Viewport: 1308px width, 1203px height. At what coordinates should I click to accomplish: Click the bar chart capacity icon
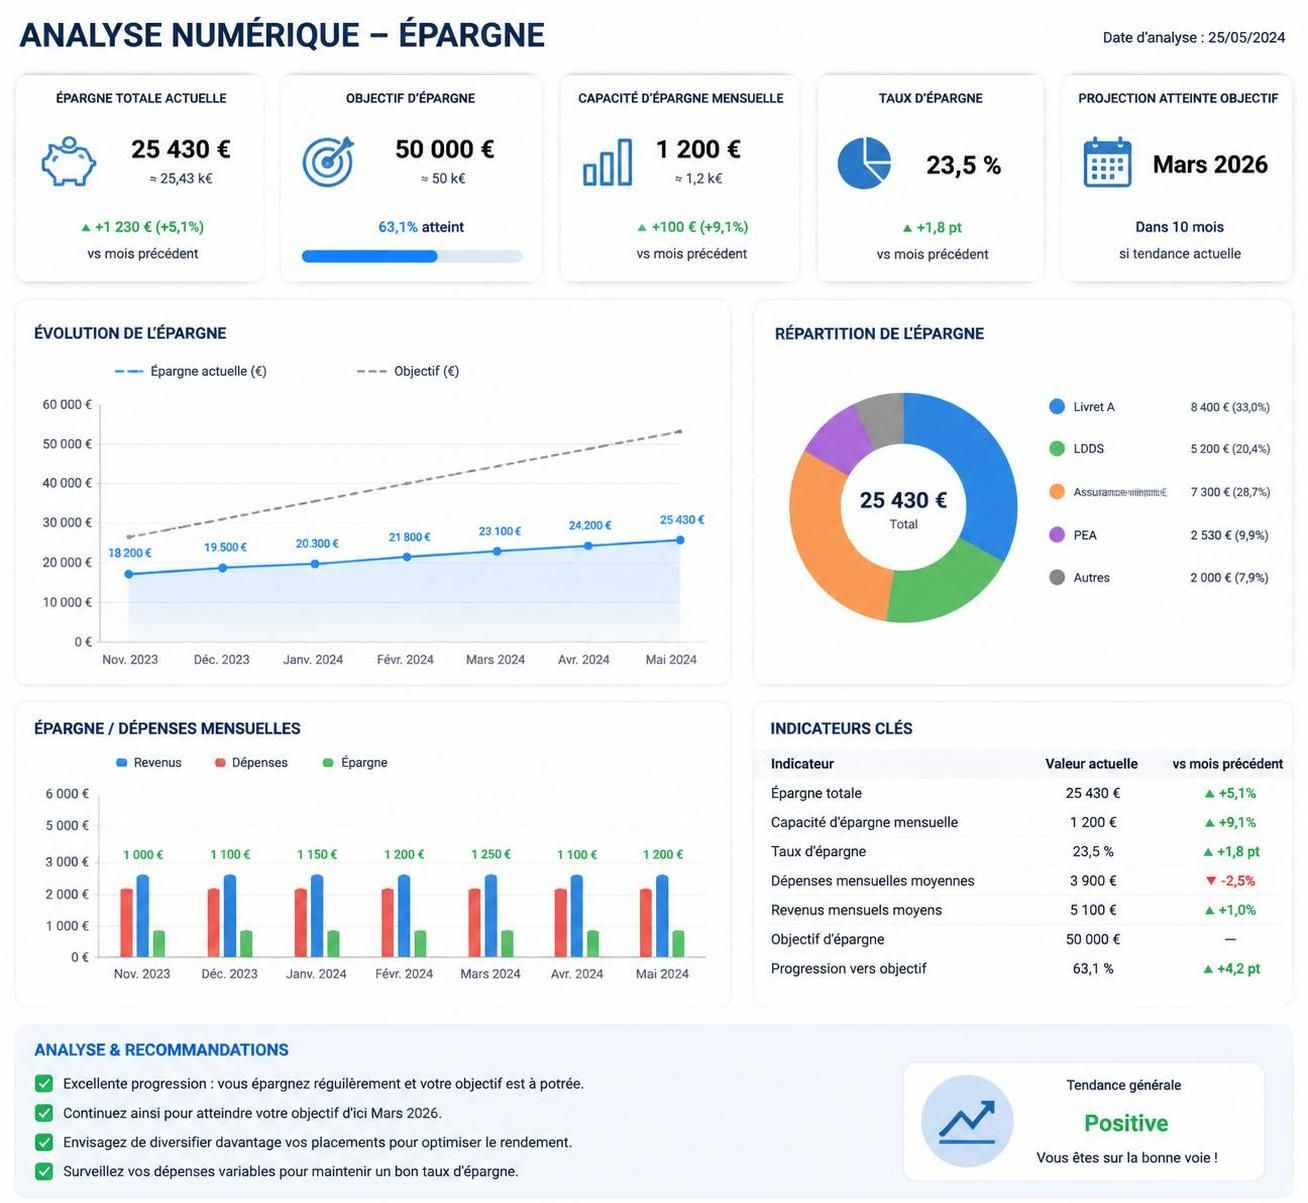click(607, 162)
